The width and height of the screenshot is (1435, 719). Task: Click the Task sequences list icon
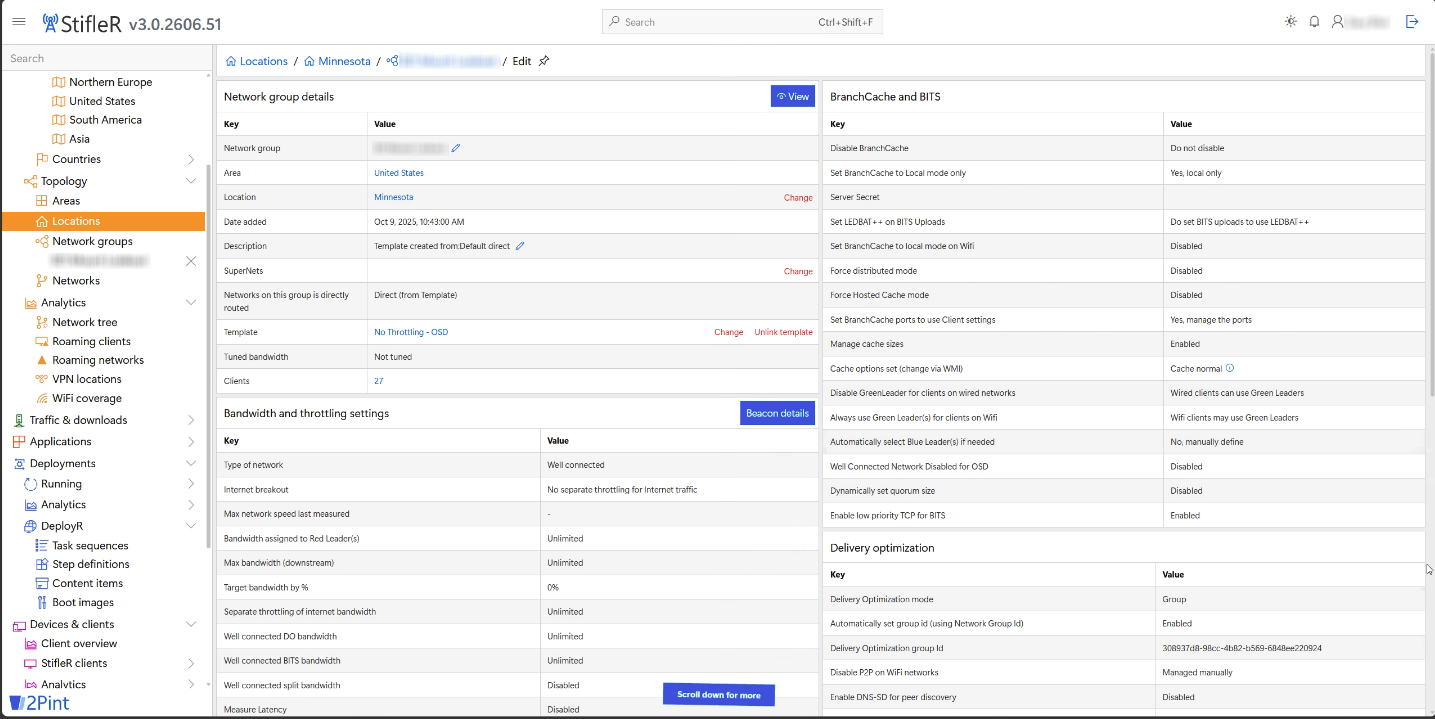click(x=42, y=546)
